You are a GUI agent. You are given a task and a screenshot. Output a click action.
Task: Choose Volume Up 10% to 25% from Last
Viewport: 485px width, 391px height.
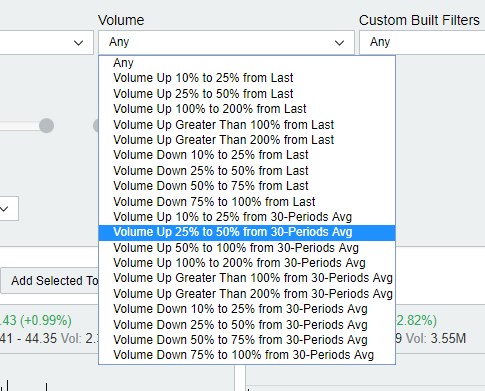pos(247,78)
